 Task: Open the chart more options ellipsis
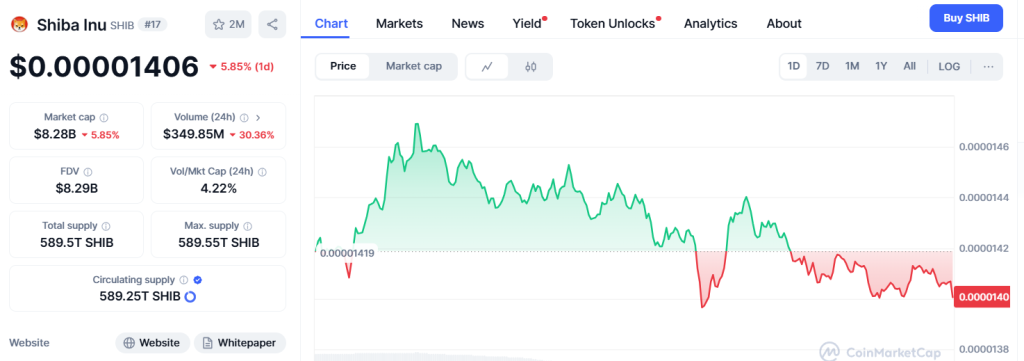click(x=988, y=67)
